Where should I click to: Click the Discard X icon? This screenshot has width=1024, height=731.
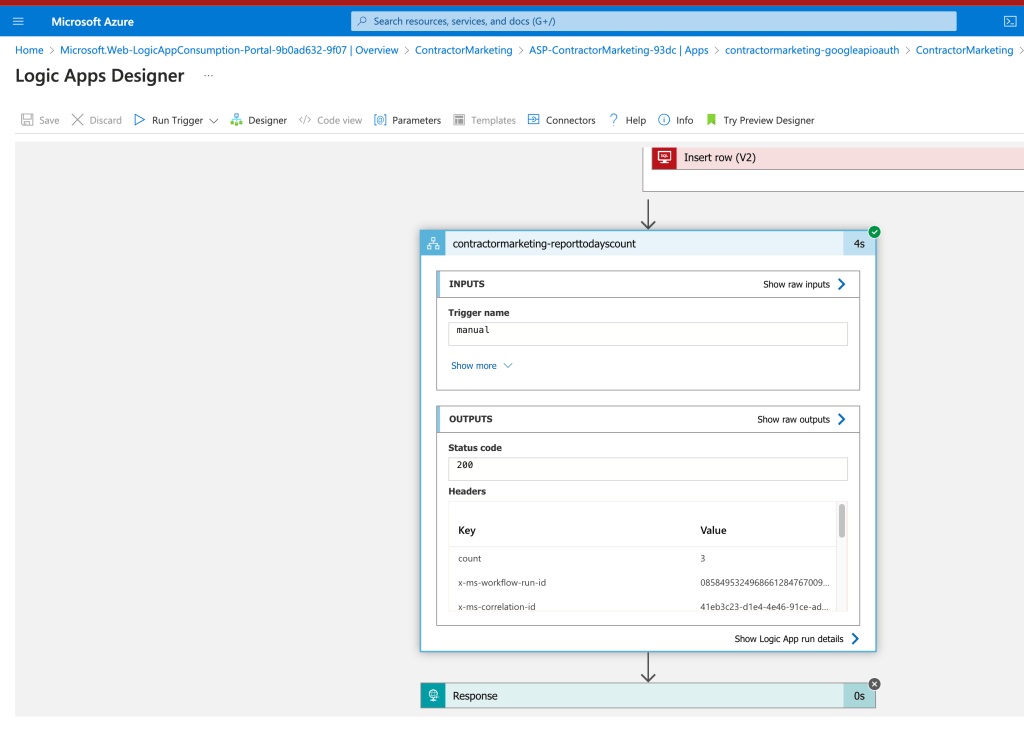[x=77, y=120]
